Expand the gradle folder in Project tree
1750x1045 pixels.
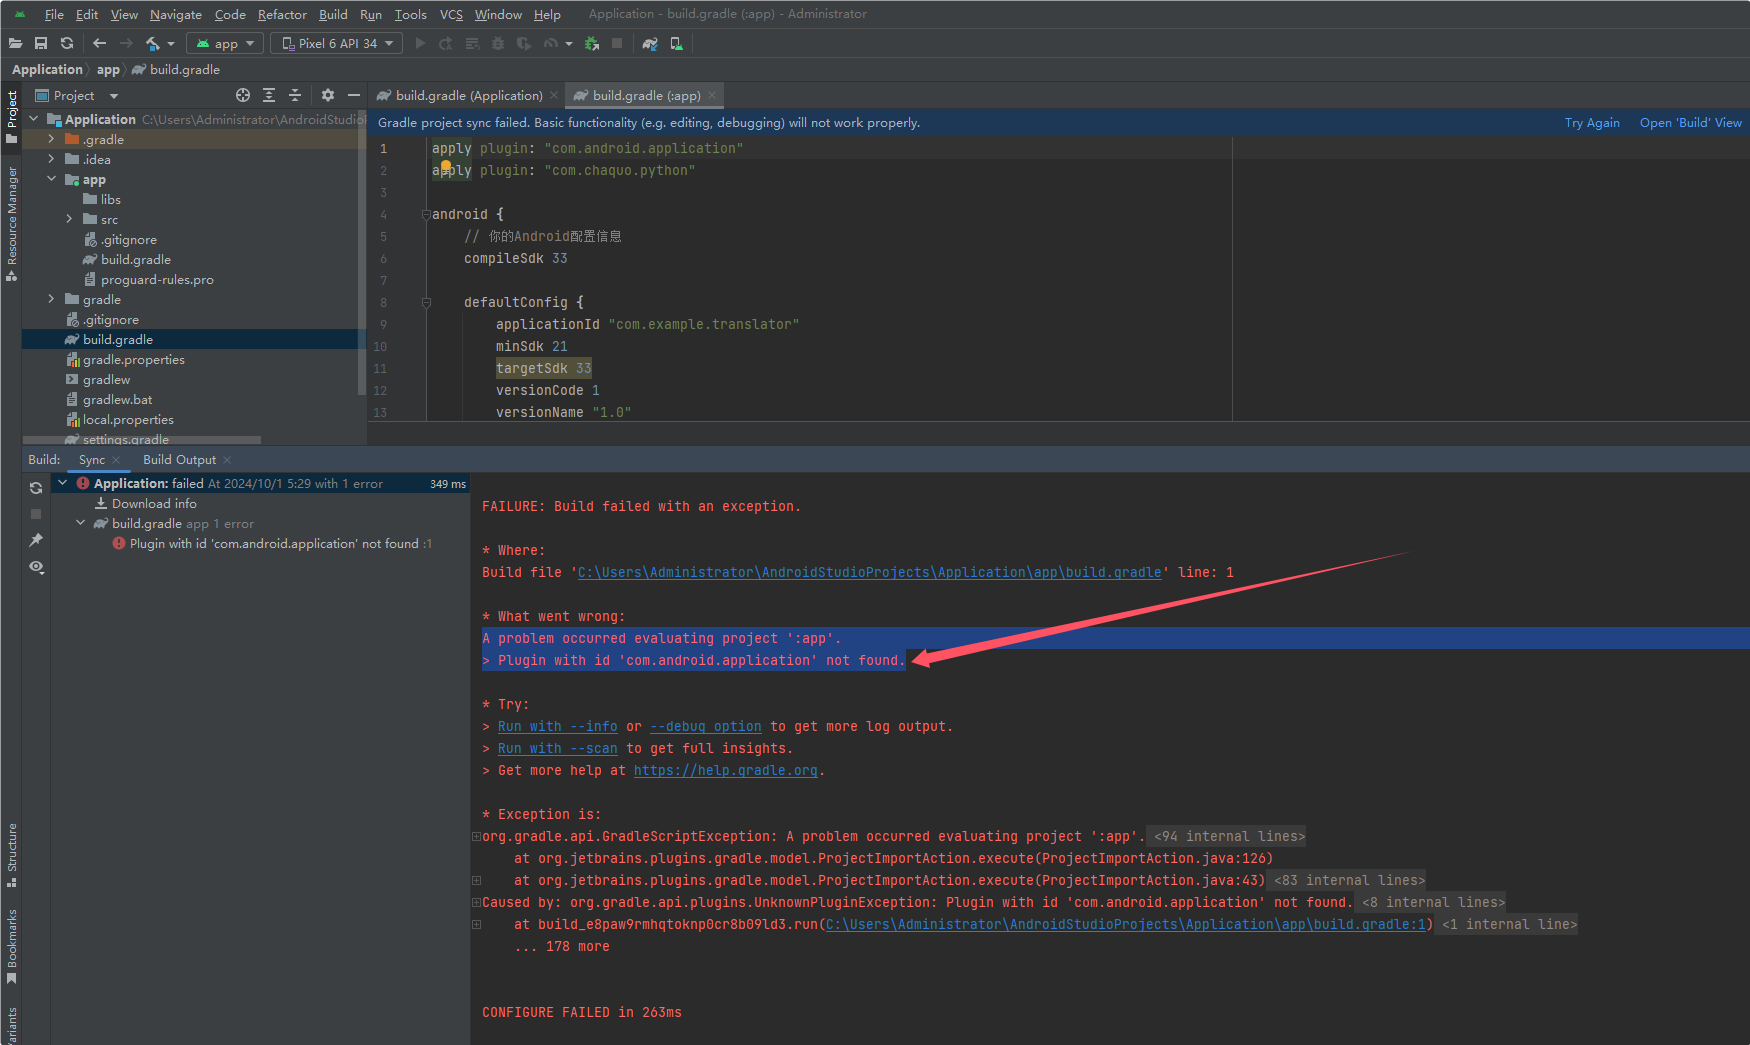click(51, 299)
